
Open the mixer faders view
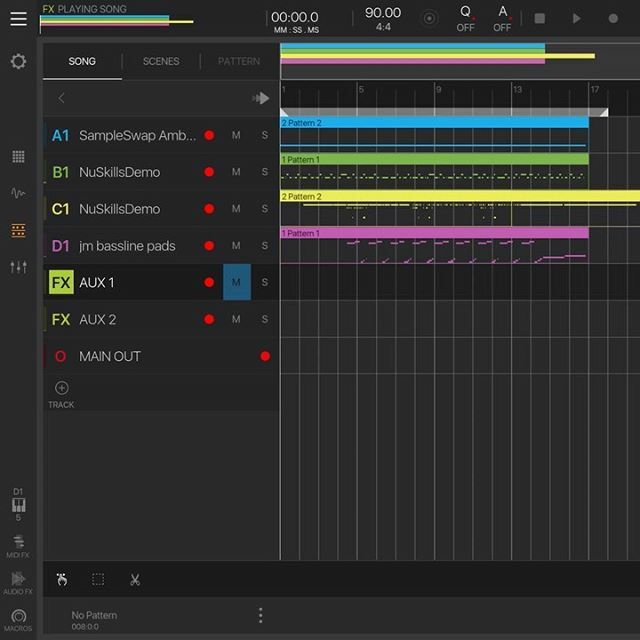pyautogui.click(x=18, y=267)
